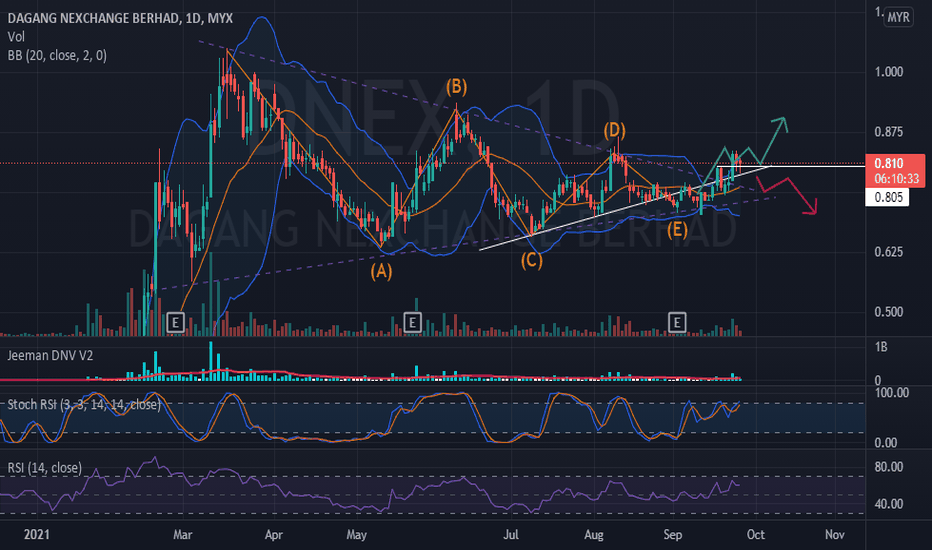Click the 0.875 price axis label

point(889,132)
